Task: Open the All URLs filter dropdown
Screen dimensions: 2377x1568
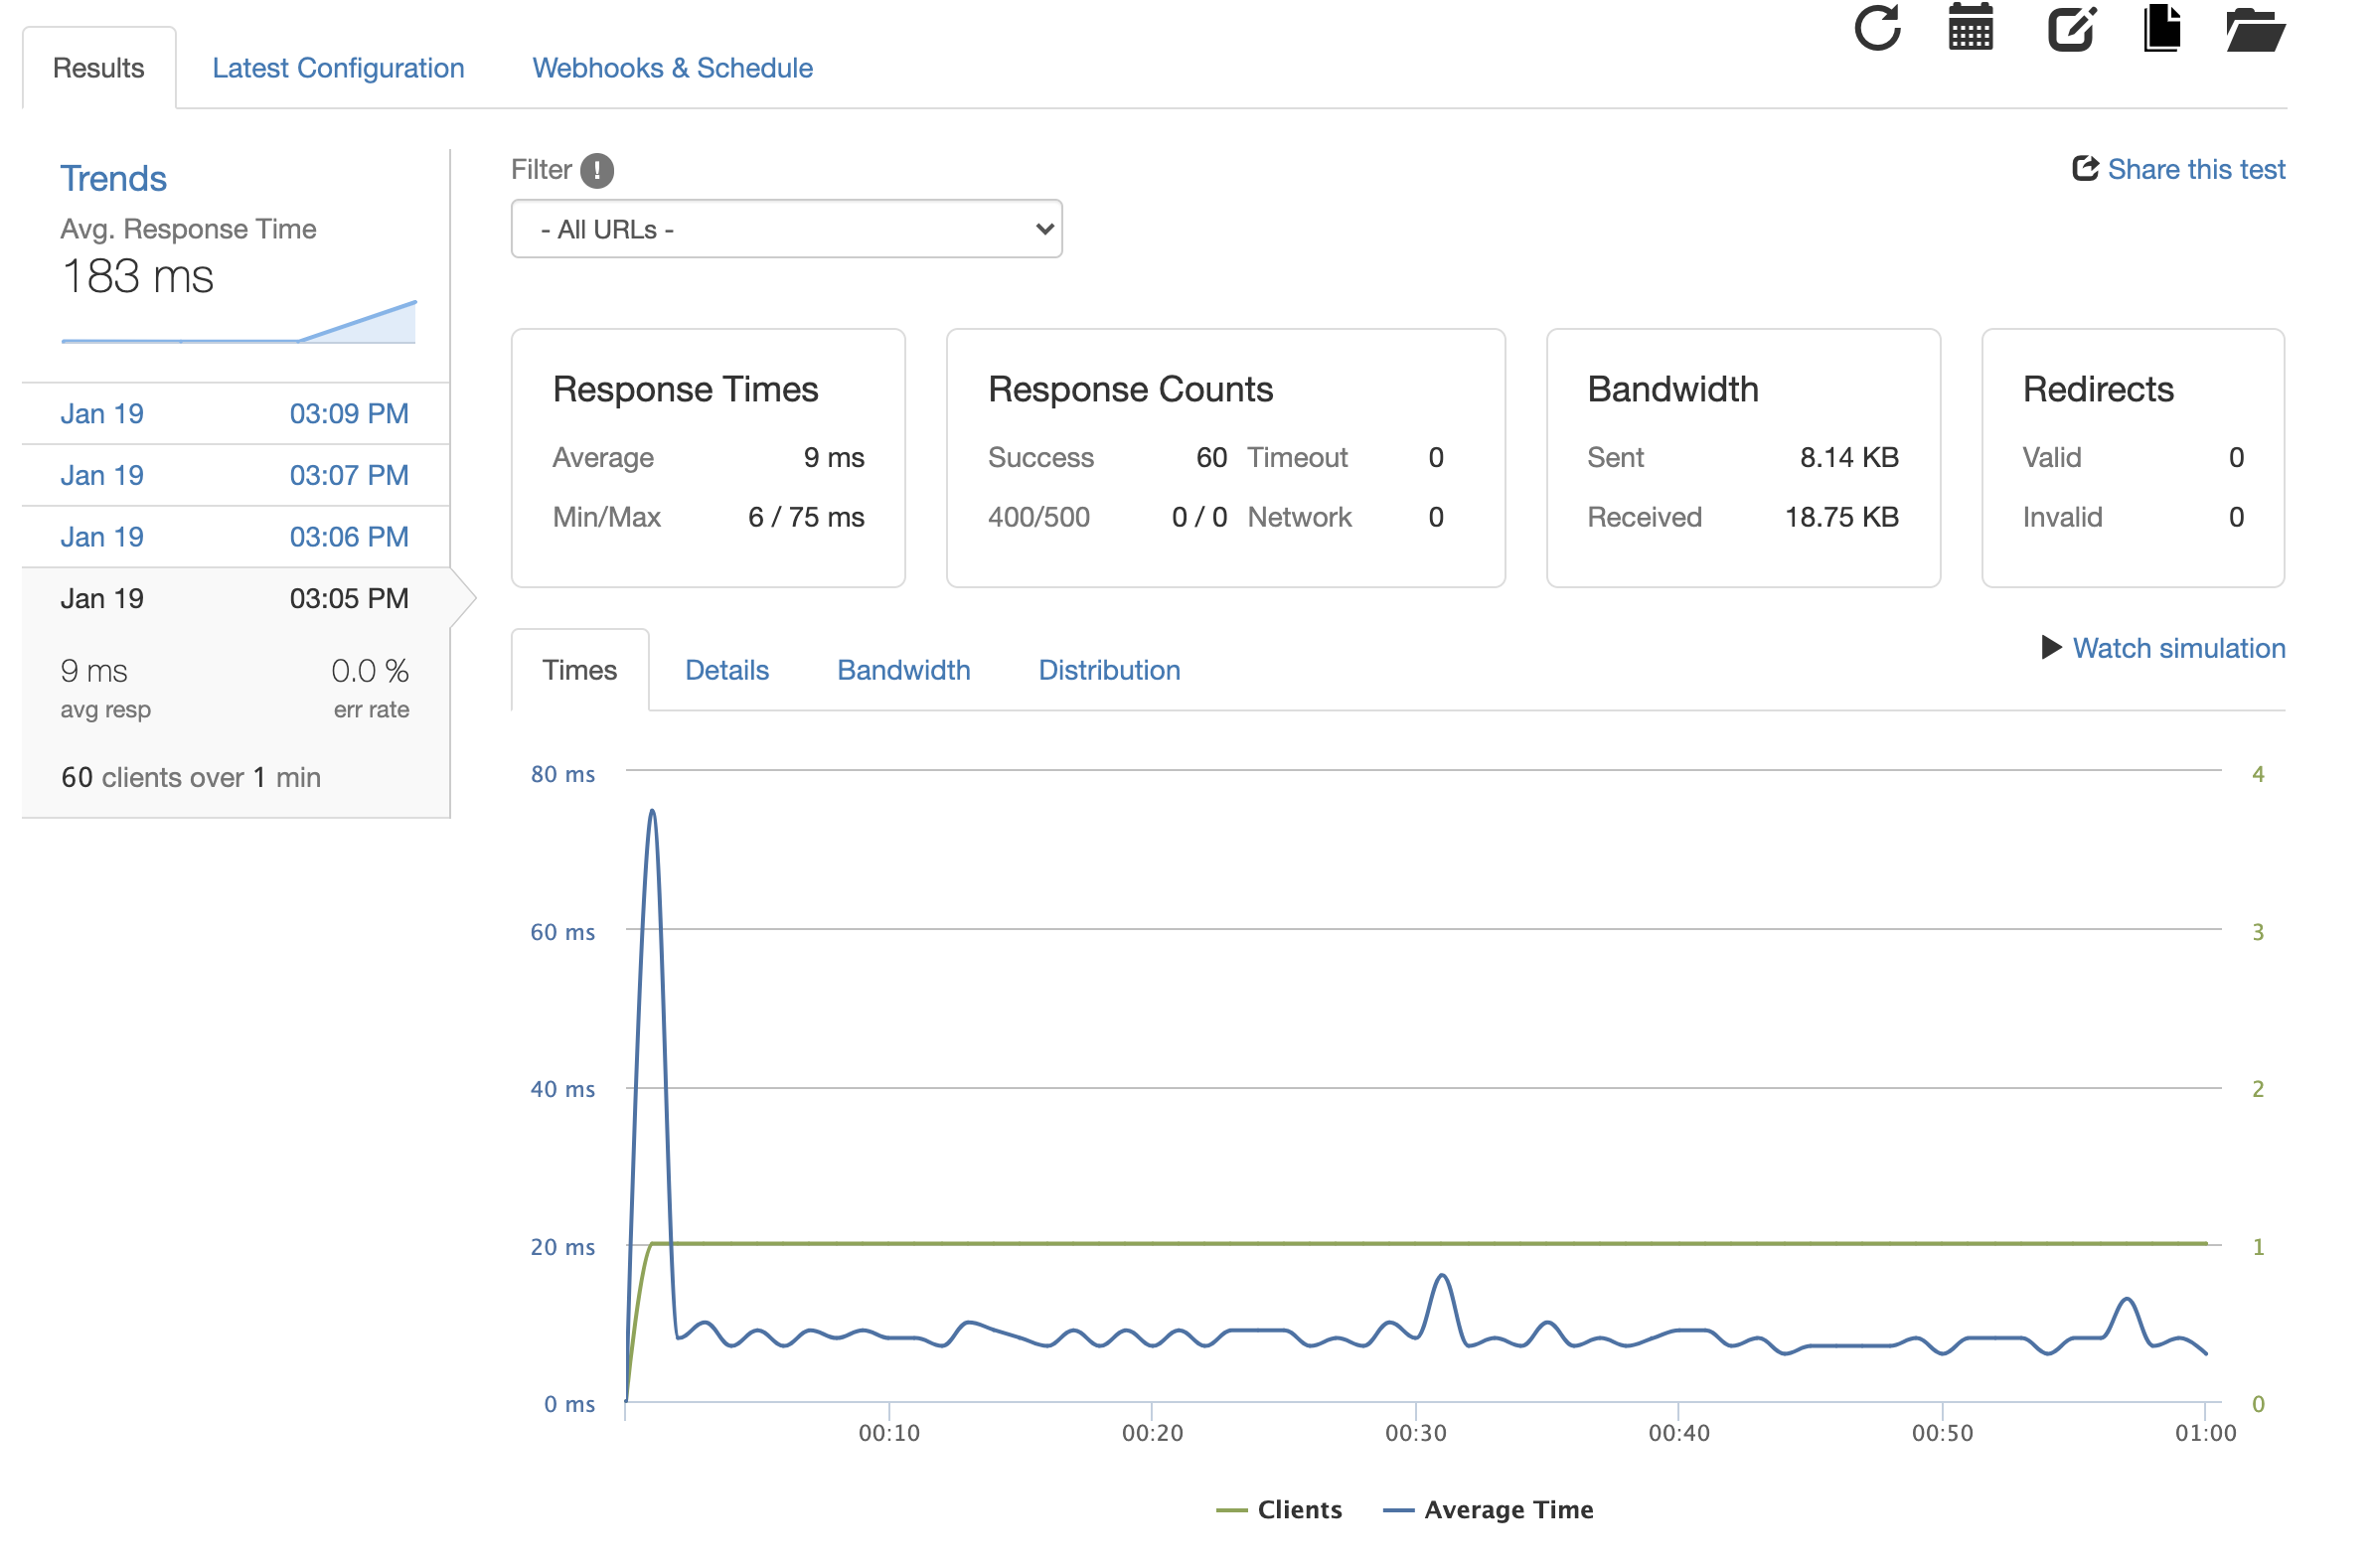Action: (786, 229)
